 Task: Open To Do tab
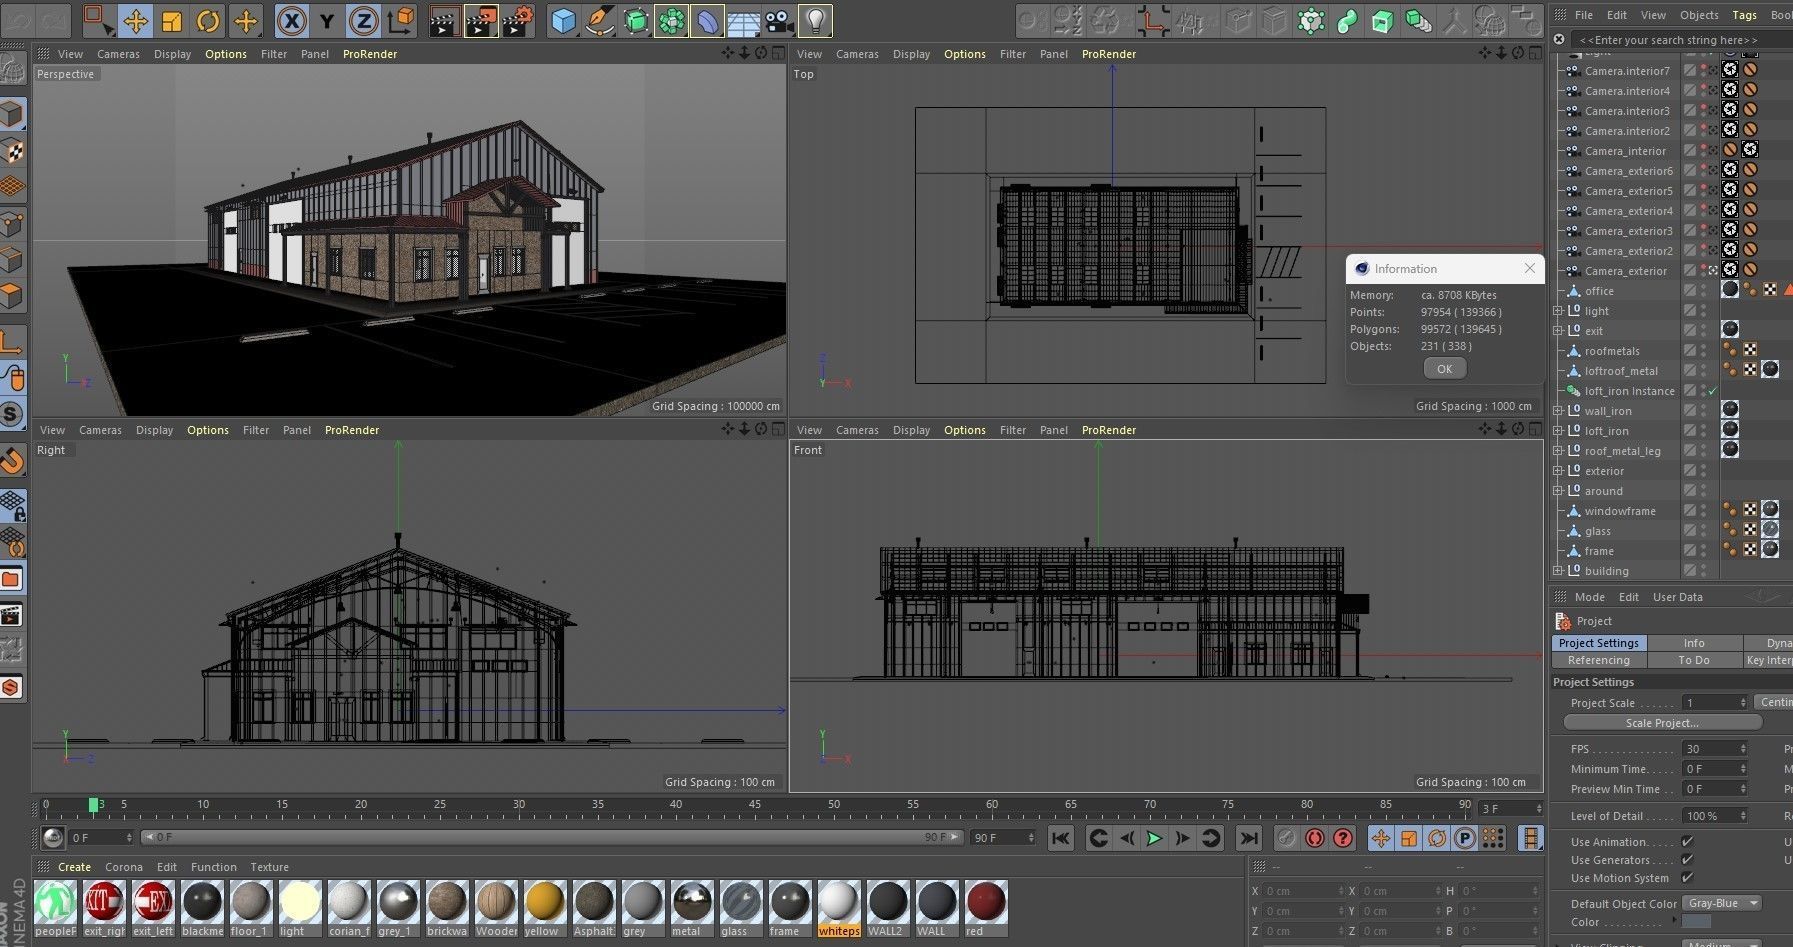[1694, 660]
